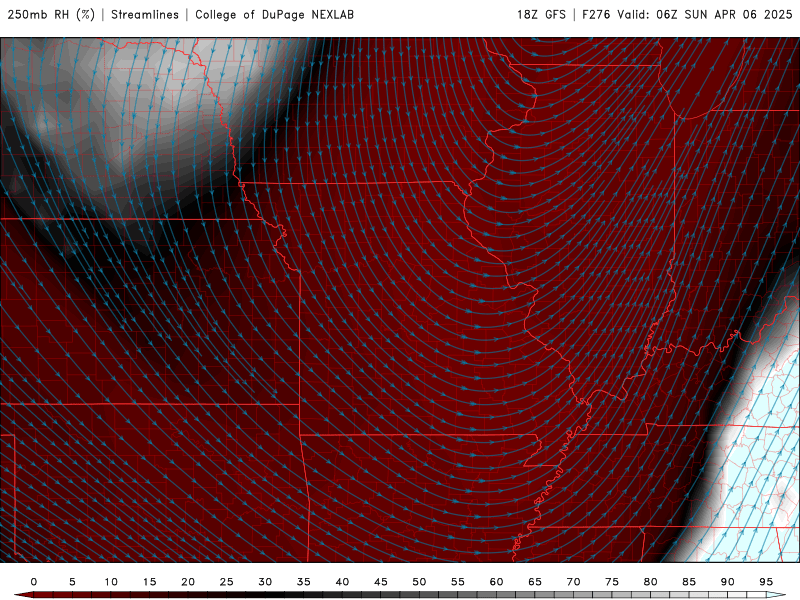Click the 70 label under the color bar
800x600 pixels.
coord(573,582)
